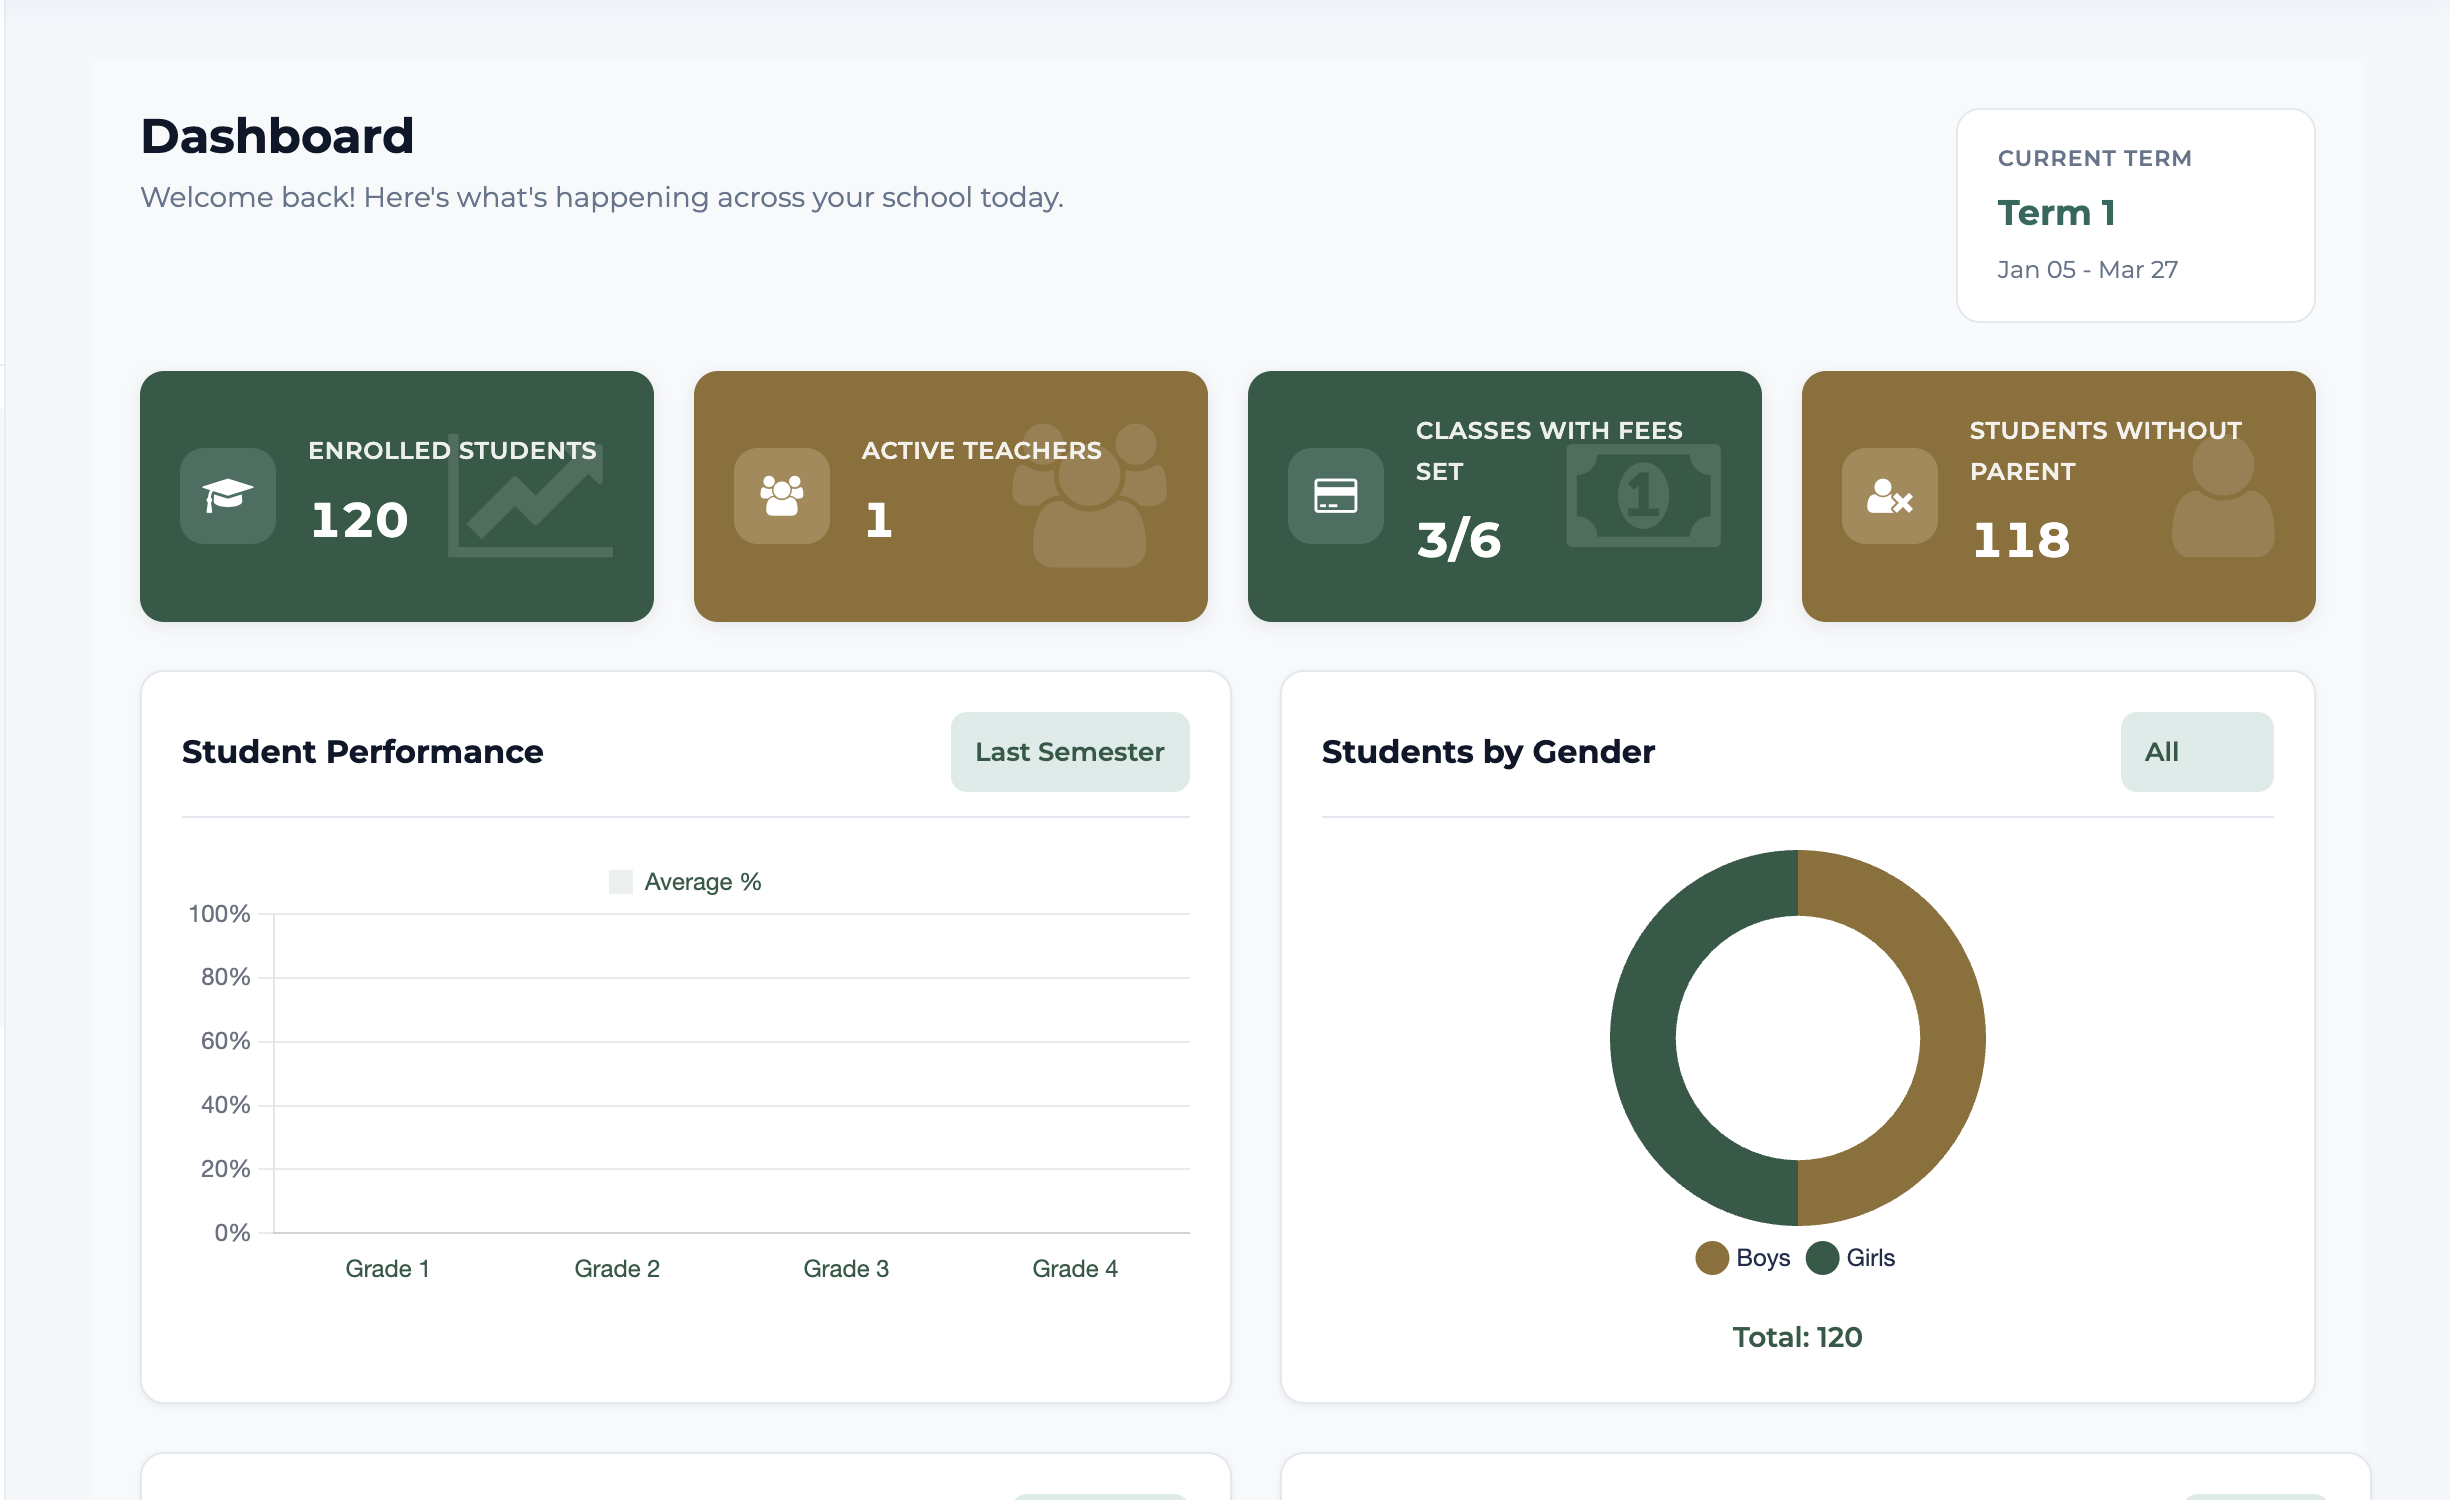Click the Enrolled Students stat card
The image size is (2450, 1500).
(397, 497)
